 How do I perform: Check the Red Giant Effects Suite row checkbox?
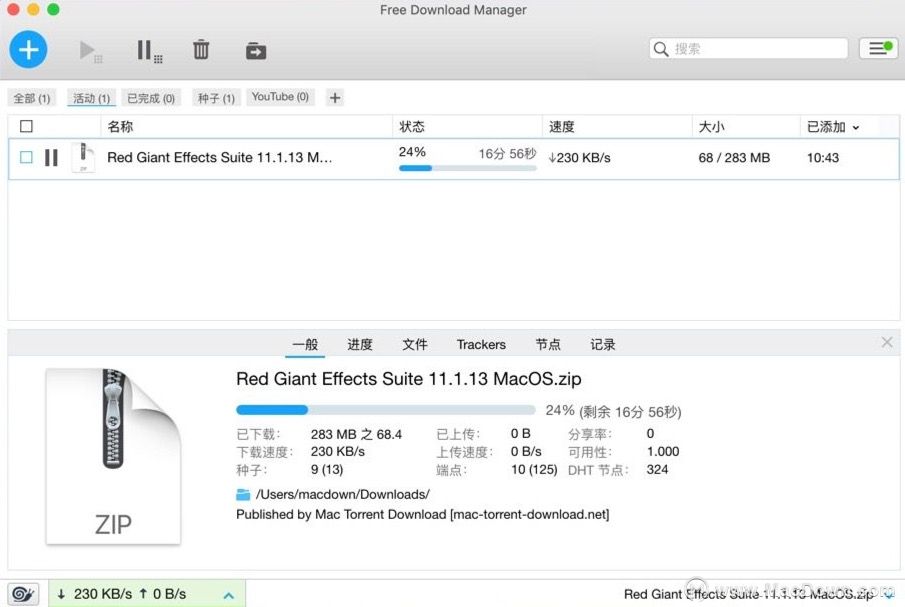(x=26, y=157)
